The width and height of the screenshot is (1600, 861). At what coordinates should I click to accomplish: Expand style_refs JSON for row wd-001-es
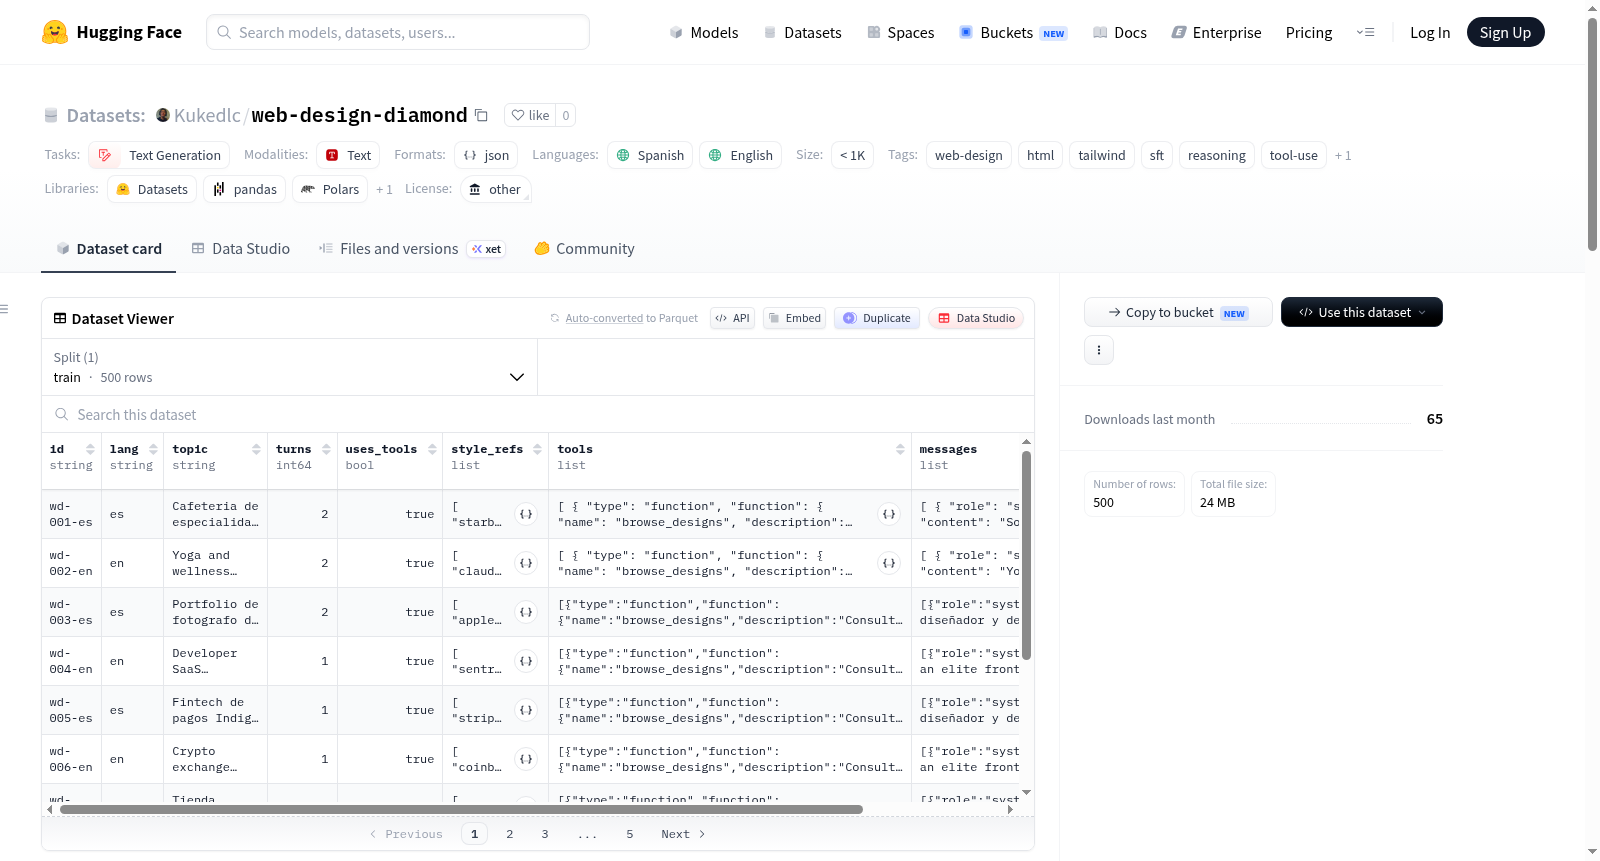tap(526, 514)
